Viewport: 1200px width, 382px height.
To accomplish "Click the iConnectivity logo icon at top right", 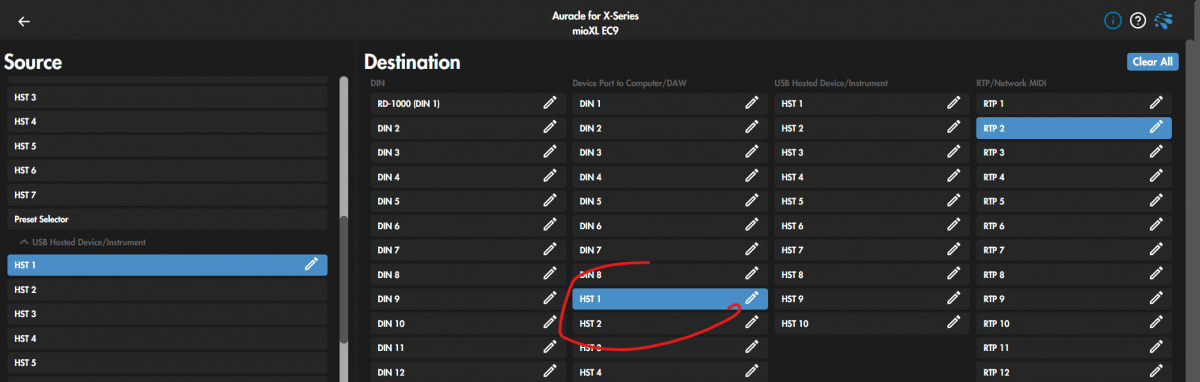I will pos(1163,20).
